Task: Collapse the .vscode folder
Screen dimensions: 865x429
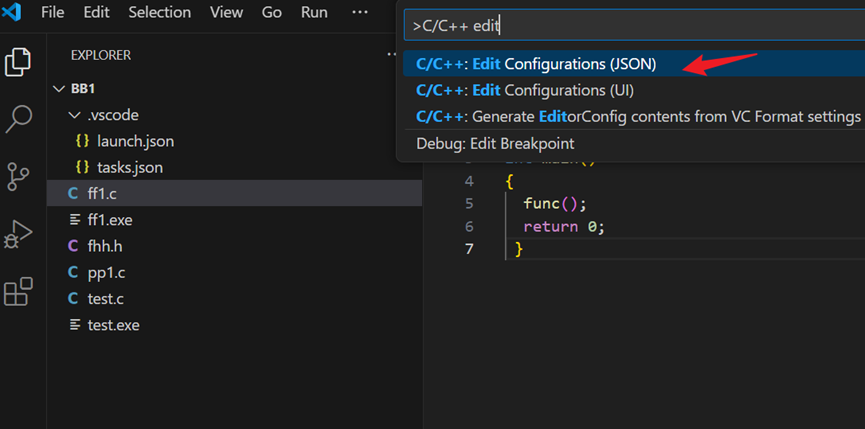Action: (74, 115)
